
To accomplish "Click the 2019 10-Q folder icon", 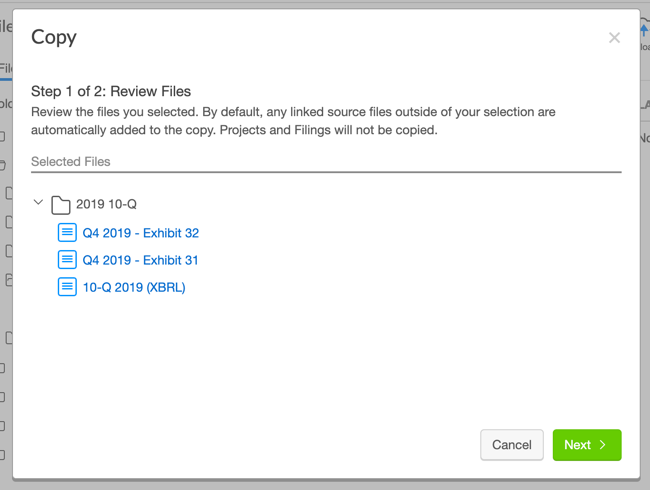I will click(x=61, y=205).
